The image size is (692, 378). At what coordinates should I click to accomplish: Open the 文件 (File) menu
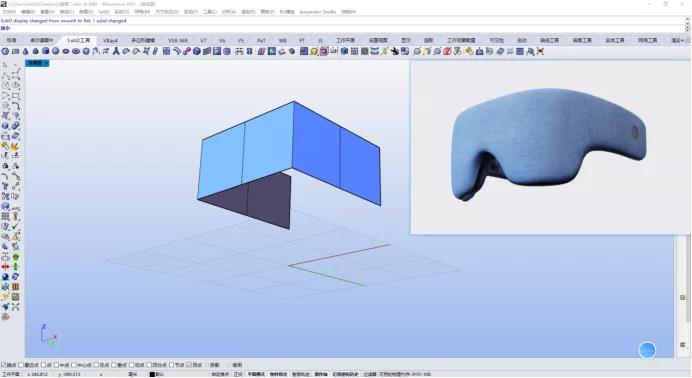pyautogui.click(x=9, y=11)
